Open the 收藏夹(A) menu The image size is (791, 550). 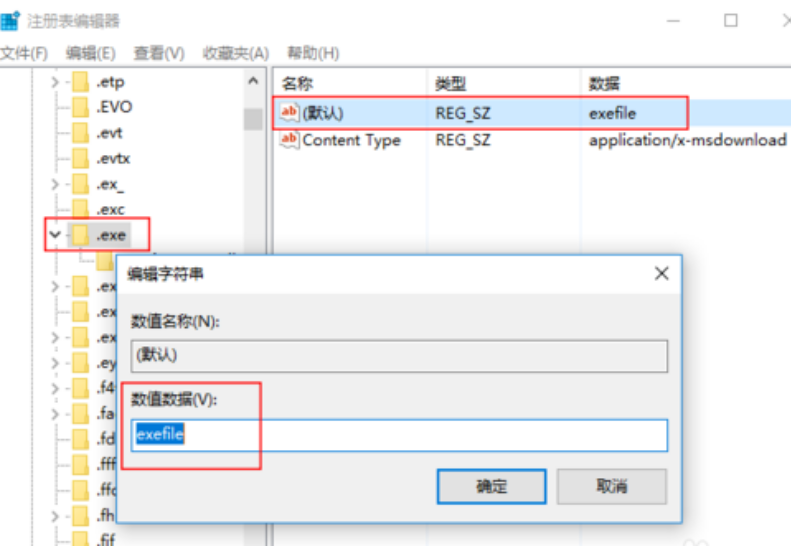click(x=236, y=53)
